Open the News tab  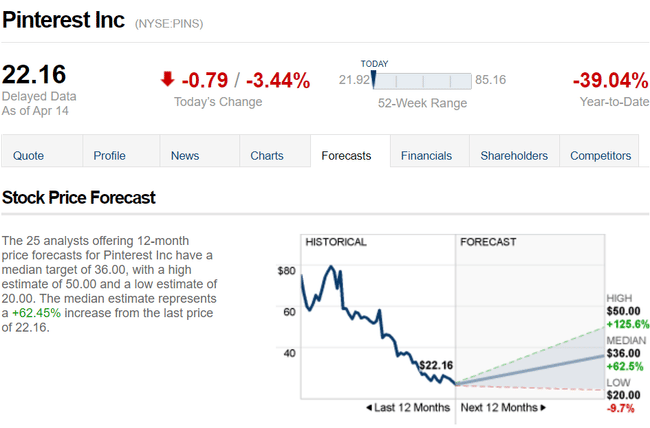point(185,155)
